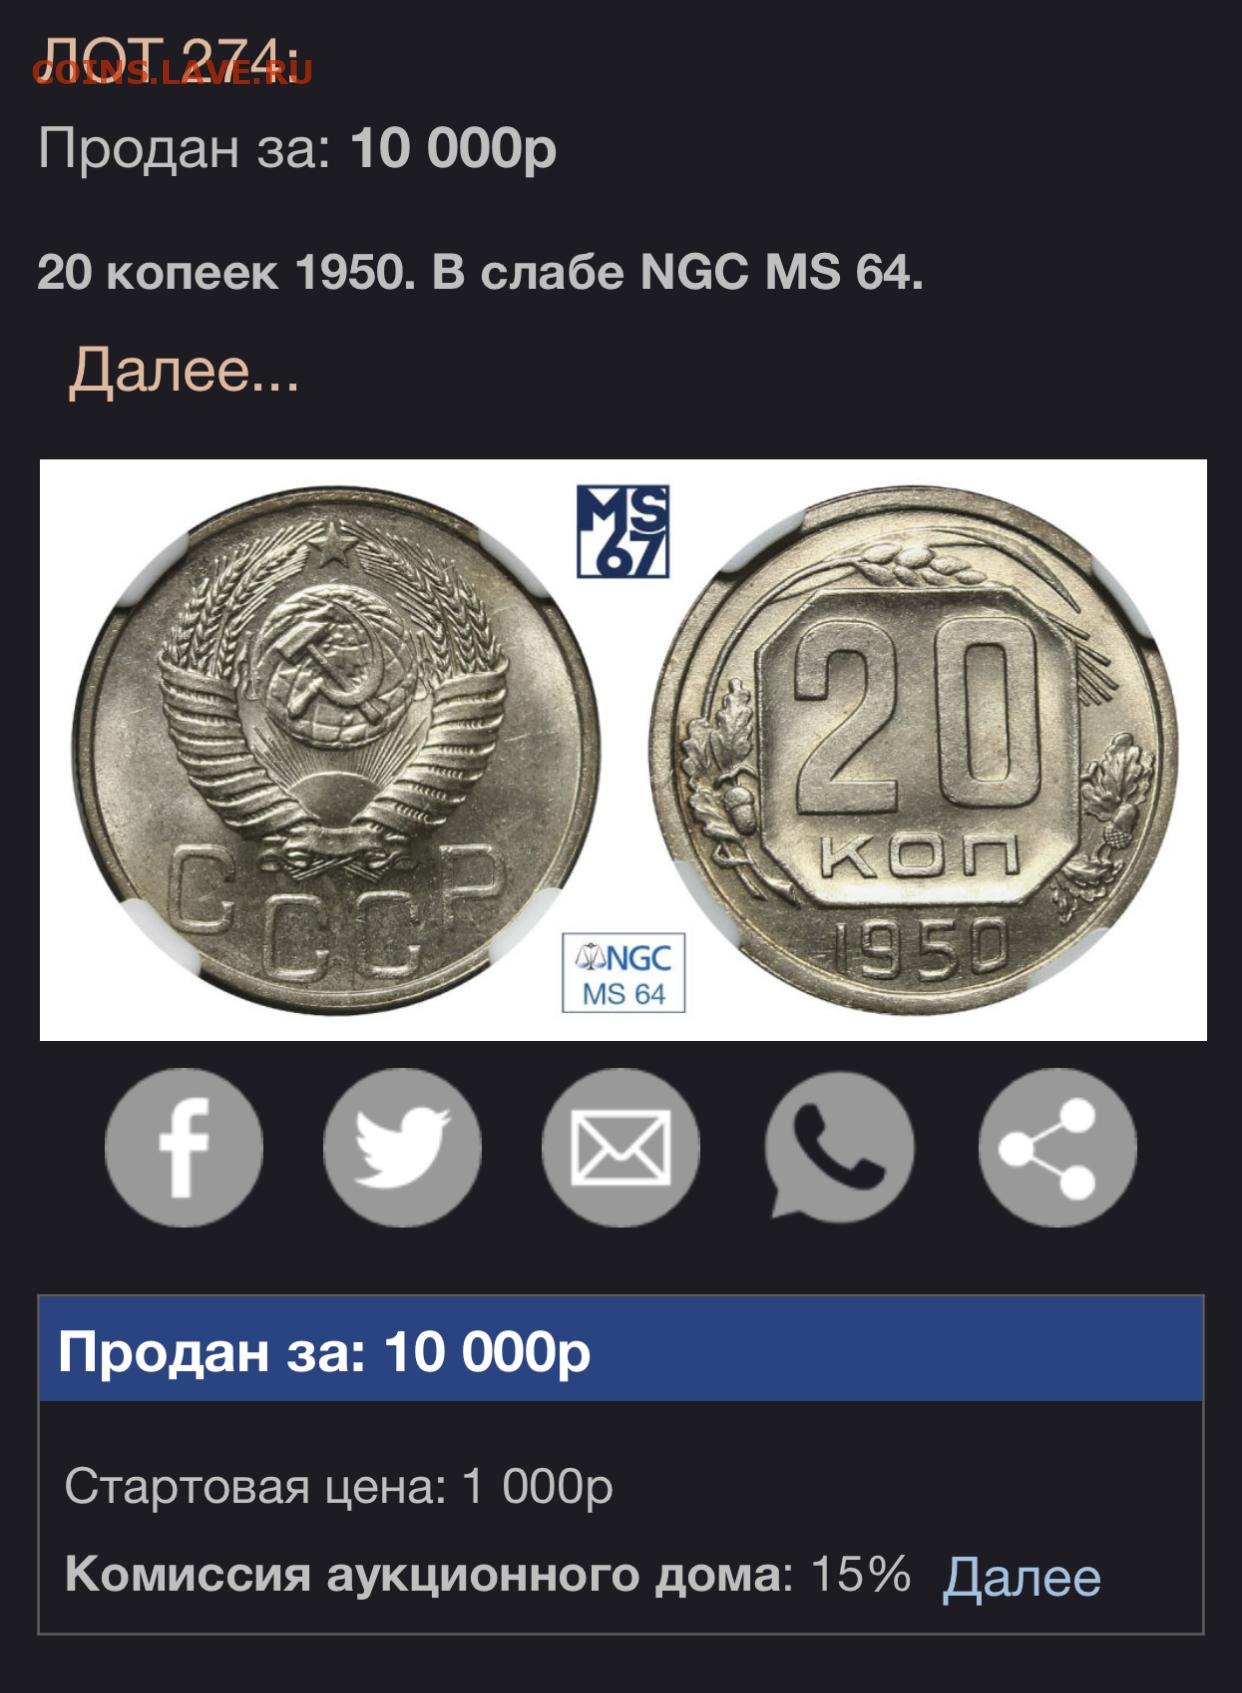The image size is (1242, 1693).
Task: Share the lot through WhatsApp icon
Action: click(839, 1147)
